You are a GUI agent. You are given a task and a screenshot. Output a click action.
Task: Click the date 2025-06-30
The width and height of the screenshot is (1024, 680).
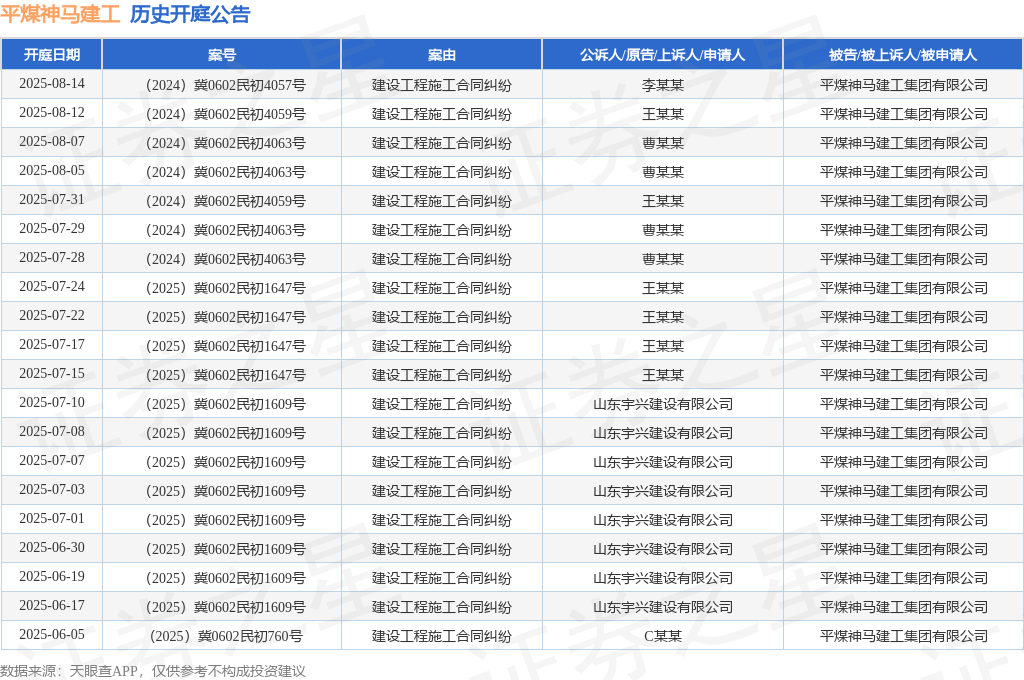[x=52, y=547]
